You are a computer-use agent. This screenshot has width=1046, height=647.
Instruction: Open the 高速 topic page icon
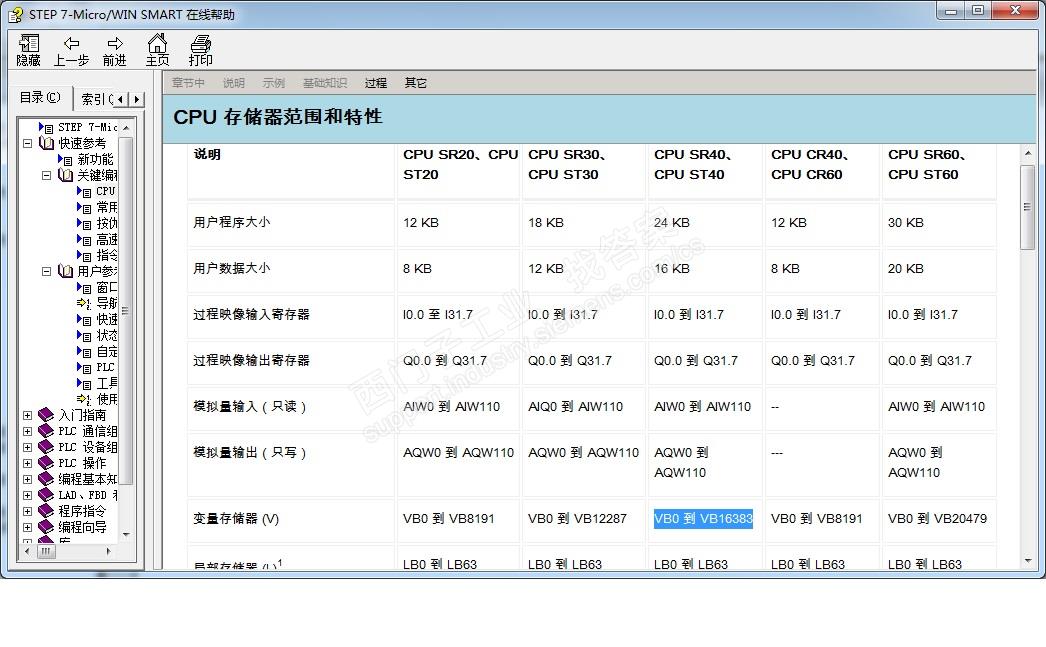84,239
